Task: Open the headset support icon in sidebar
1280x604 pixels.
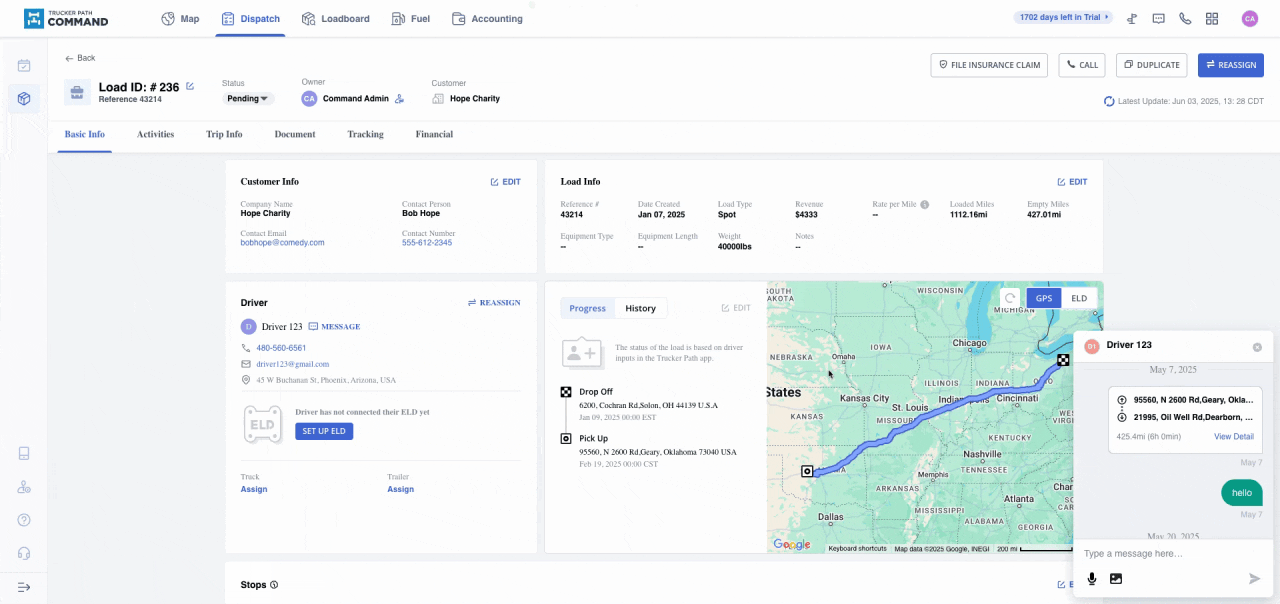Action: pos(24,553)
